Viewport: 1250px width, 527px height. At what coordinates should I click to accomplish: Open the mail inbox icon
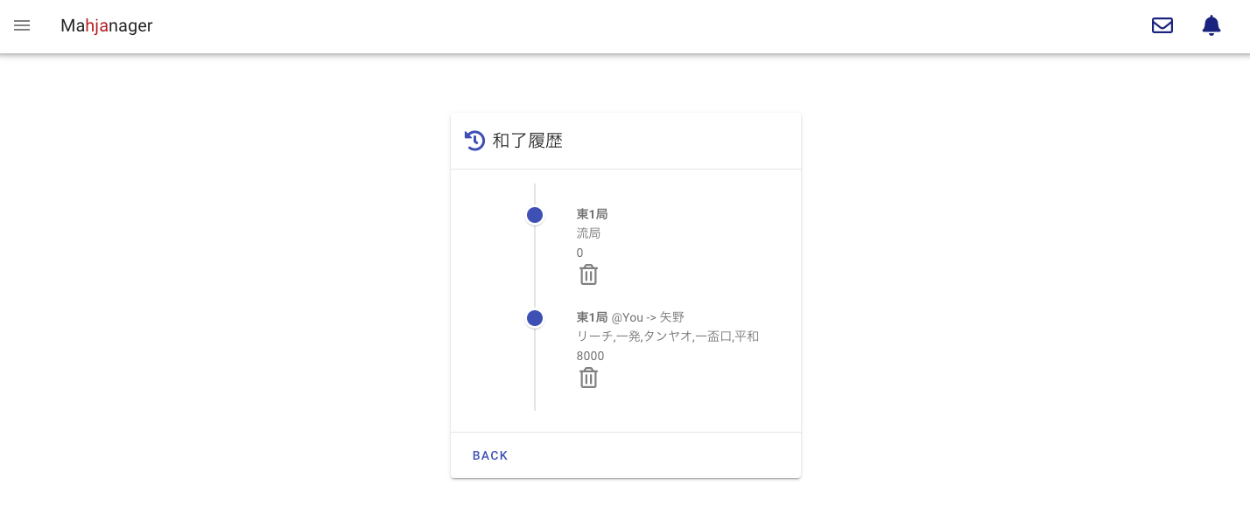pos(1162,26)
